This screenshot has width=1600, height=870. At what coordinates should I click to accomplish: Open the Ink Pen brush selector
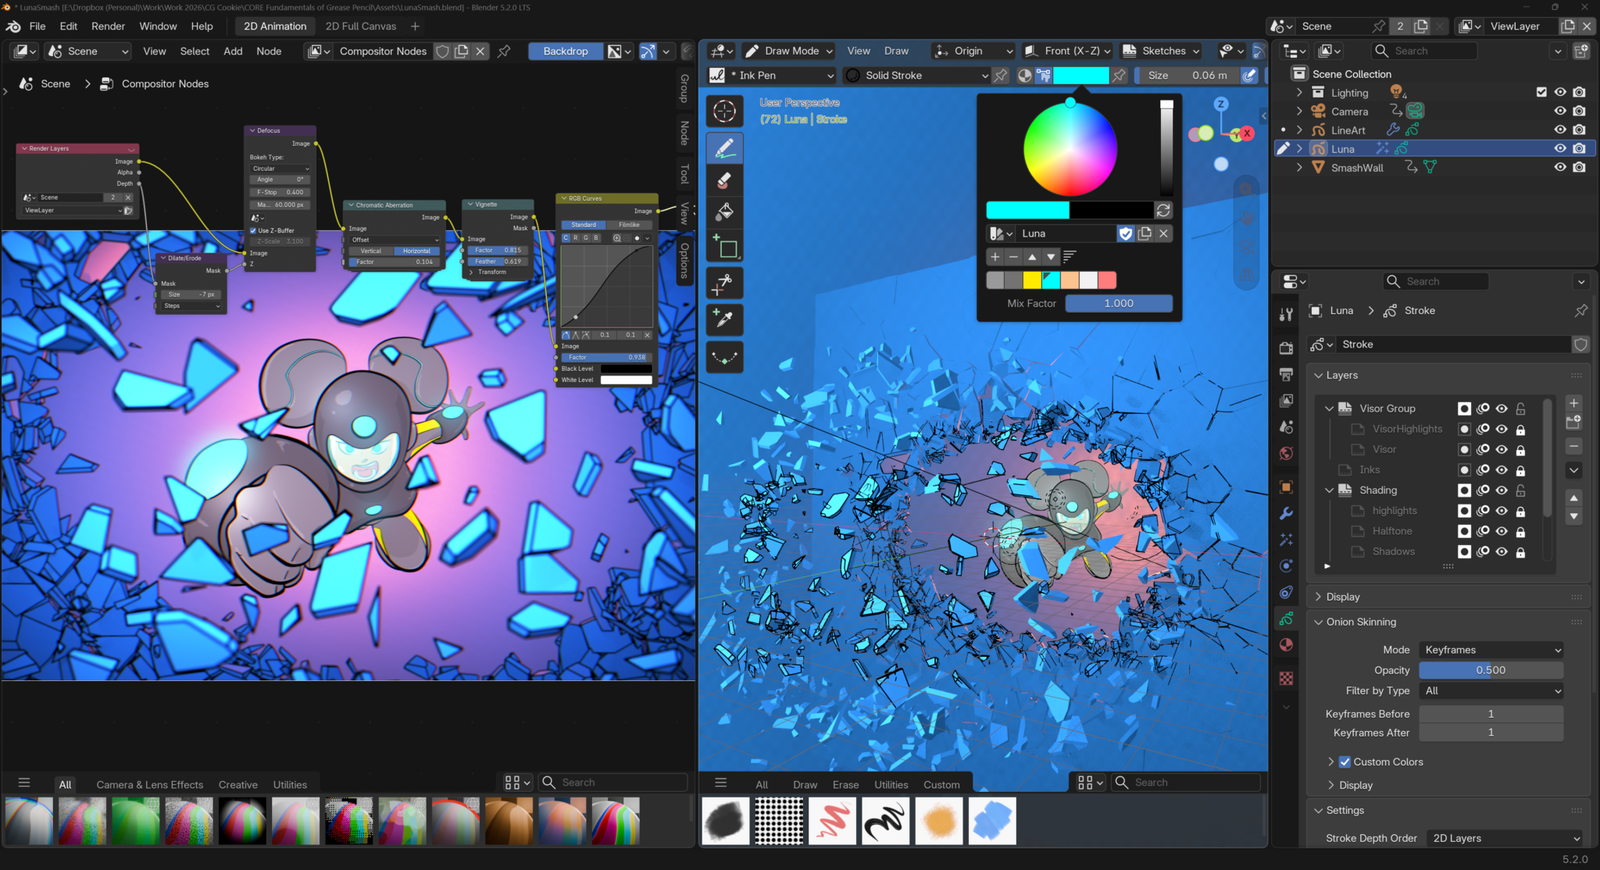(x=772, y=75)
